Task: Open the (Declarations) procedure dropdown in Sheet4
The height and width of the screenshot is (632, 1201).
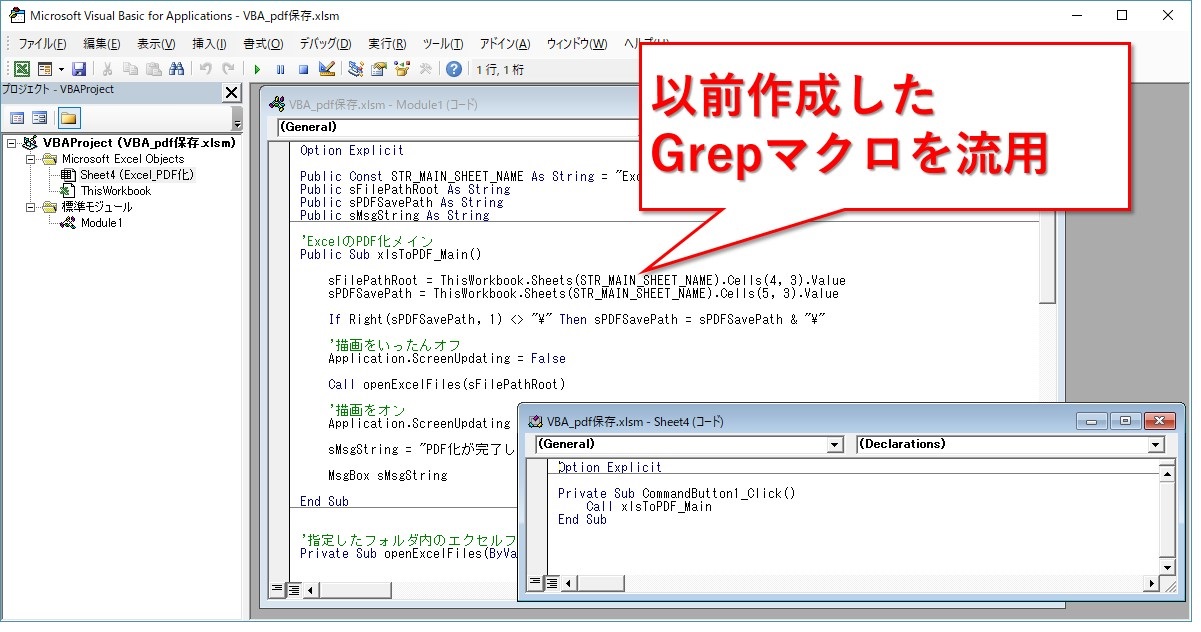Action: click(1156, 445)
